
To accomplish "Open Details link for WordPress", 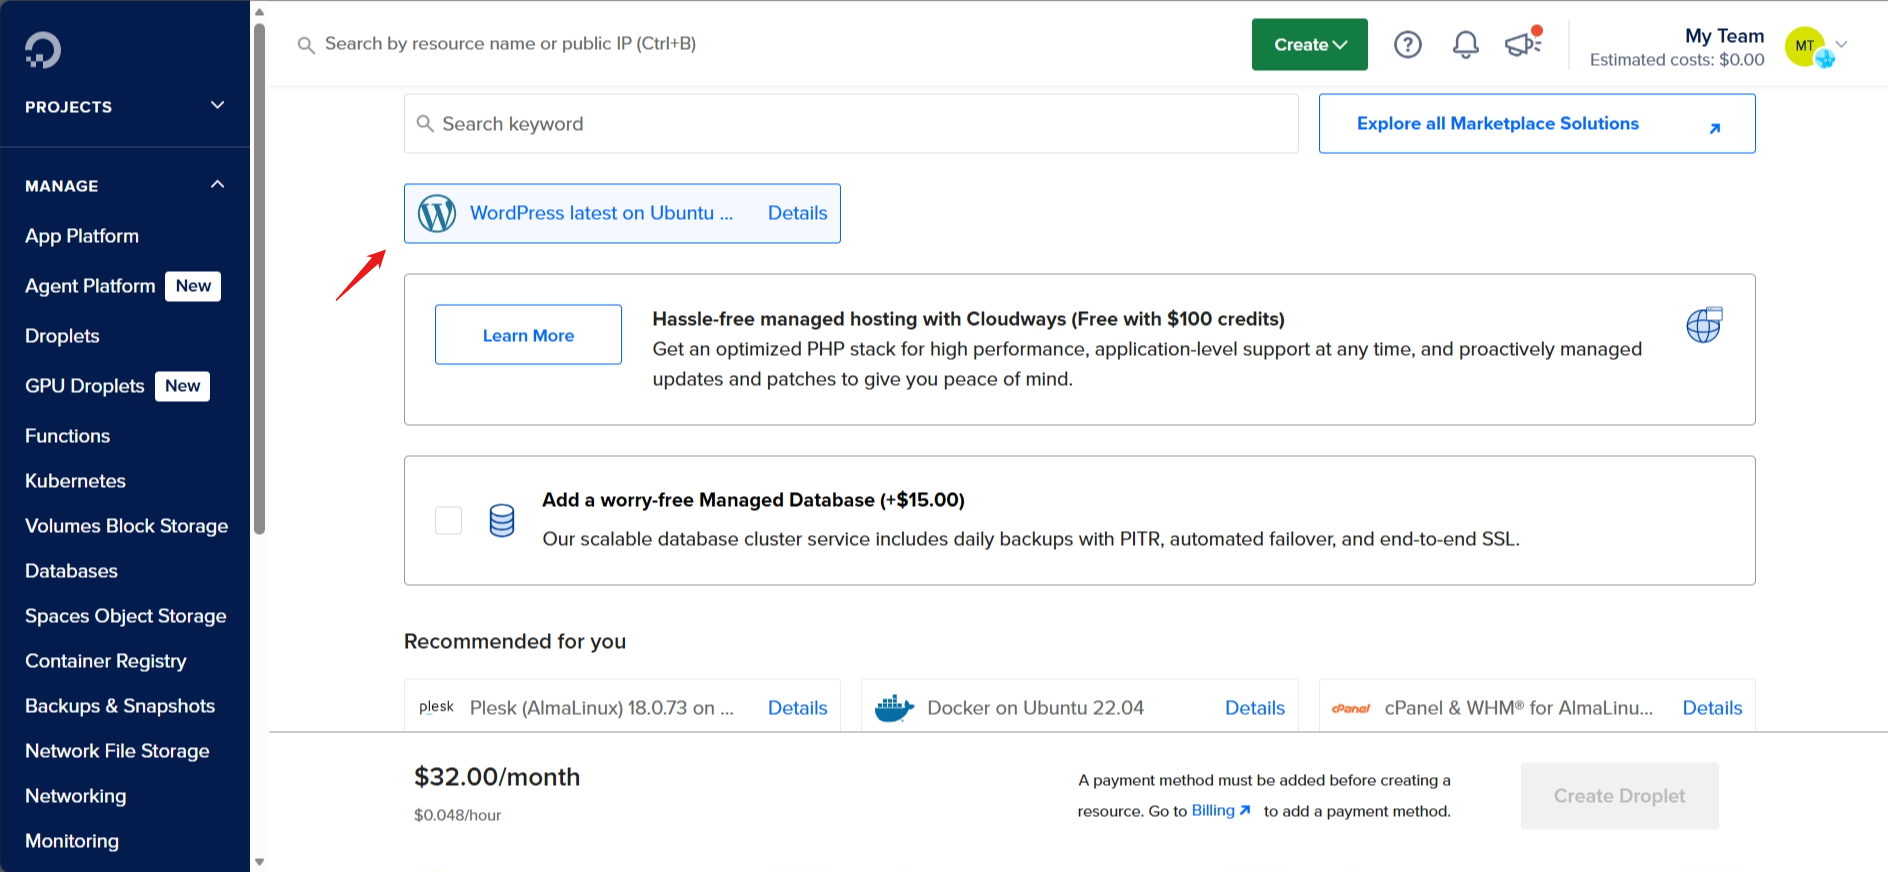I will (797, 213).
